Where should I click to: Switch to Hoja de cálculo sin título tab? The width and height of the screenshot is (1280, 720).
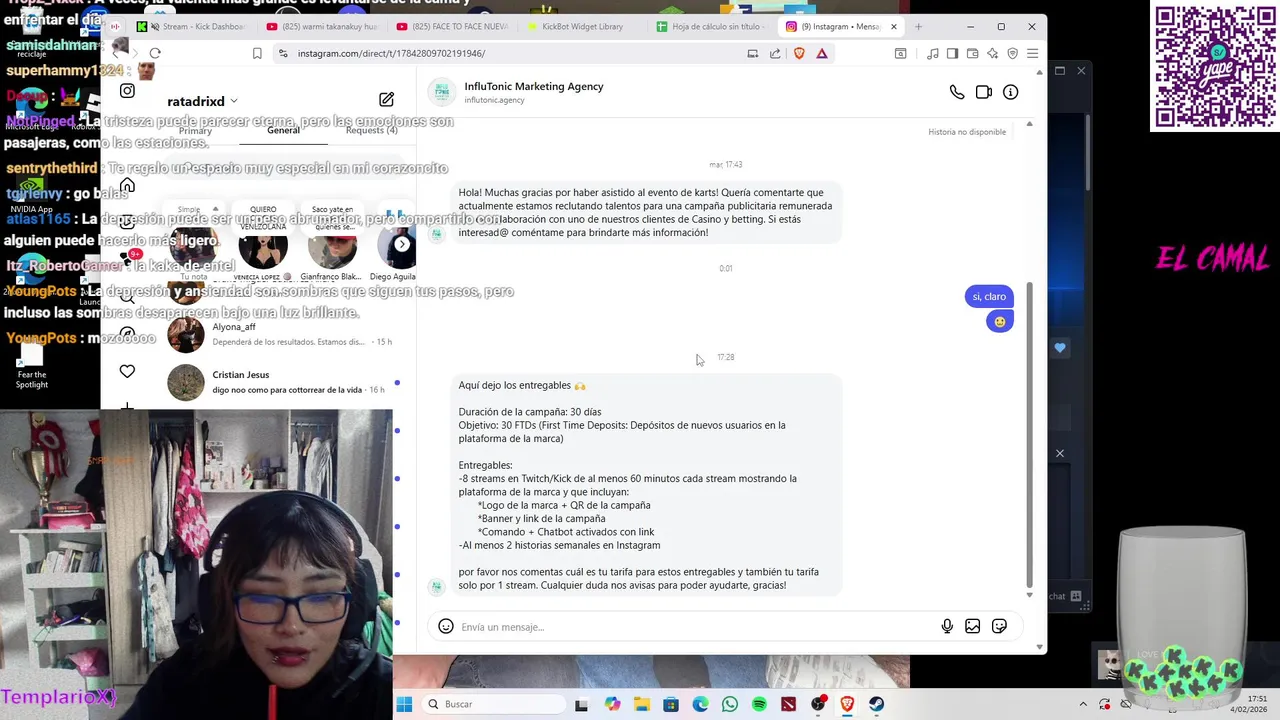coord(712,27)
